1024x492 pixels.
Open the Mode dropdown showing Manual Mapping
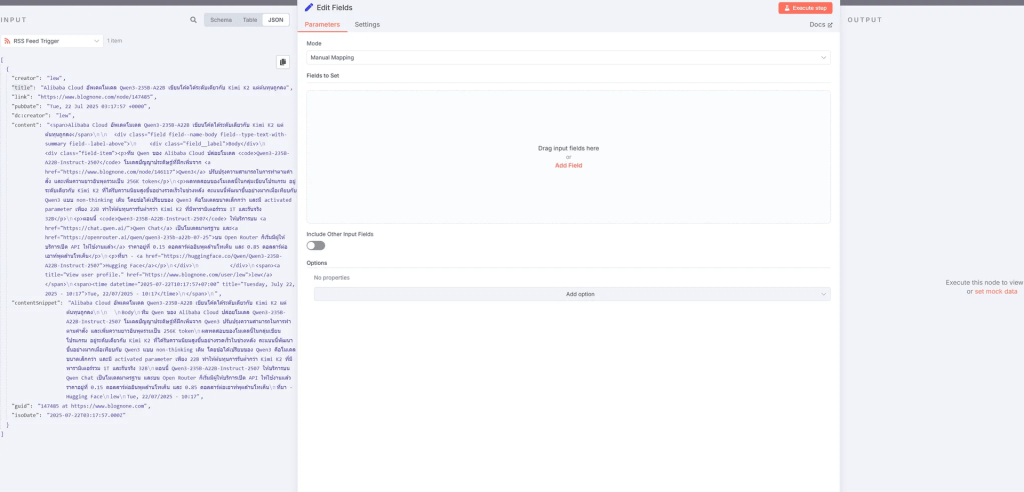(568, 58)
